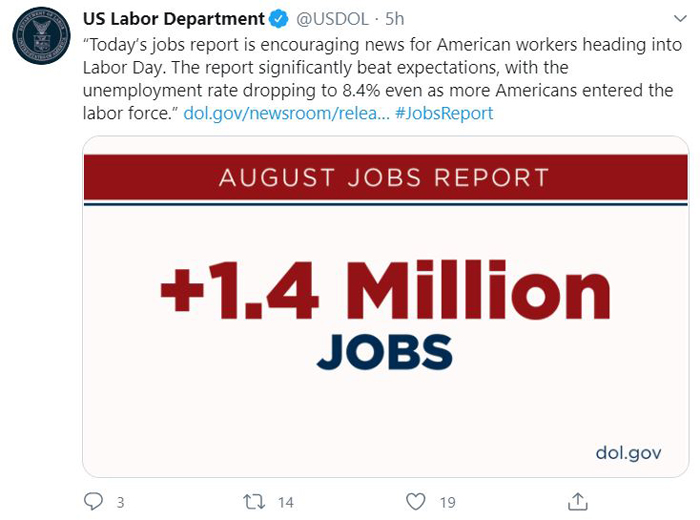Click the US Labor Department name
This screenshot has width=700, height=520.
pos(174,19)
